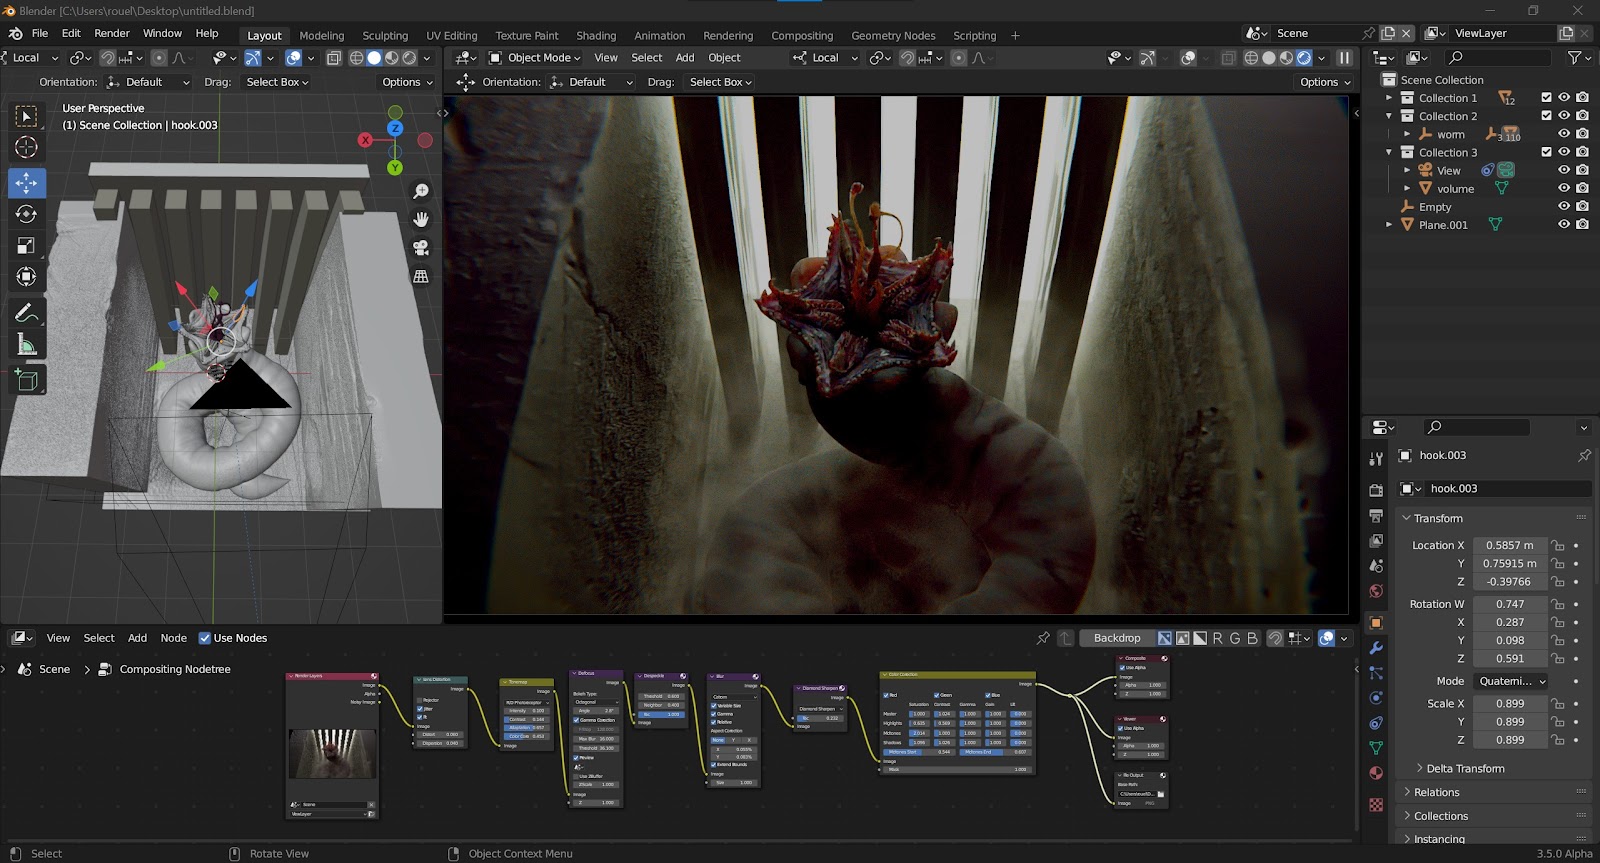Open the Particles properties tab
The width and height of the screenshot is (1600, 863).
1376,673
